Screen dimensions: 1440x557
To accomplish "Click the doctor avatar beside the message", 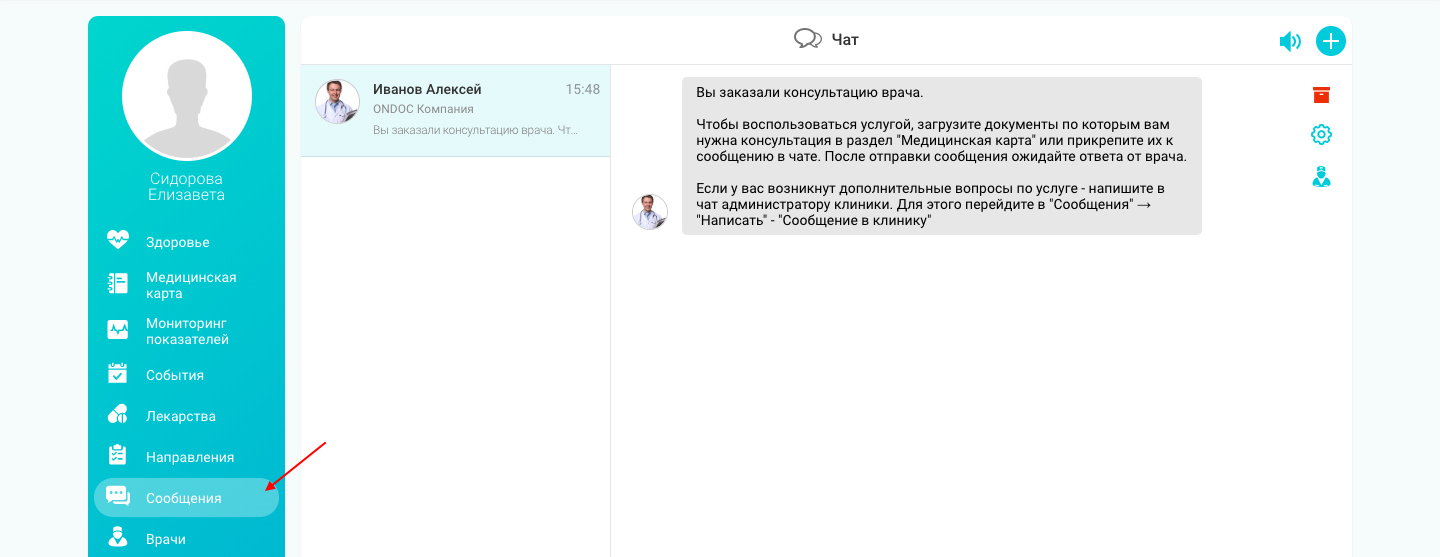I will (x=650, y=212).
